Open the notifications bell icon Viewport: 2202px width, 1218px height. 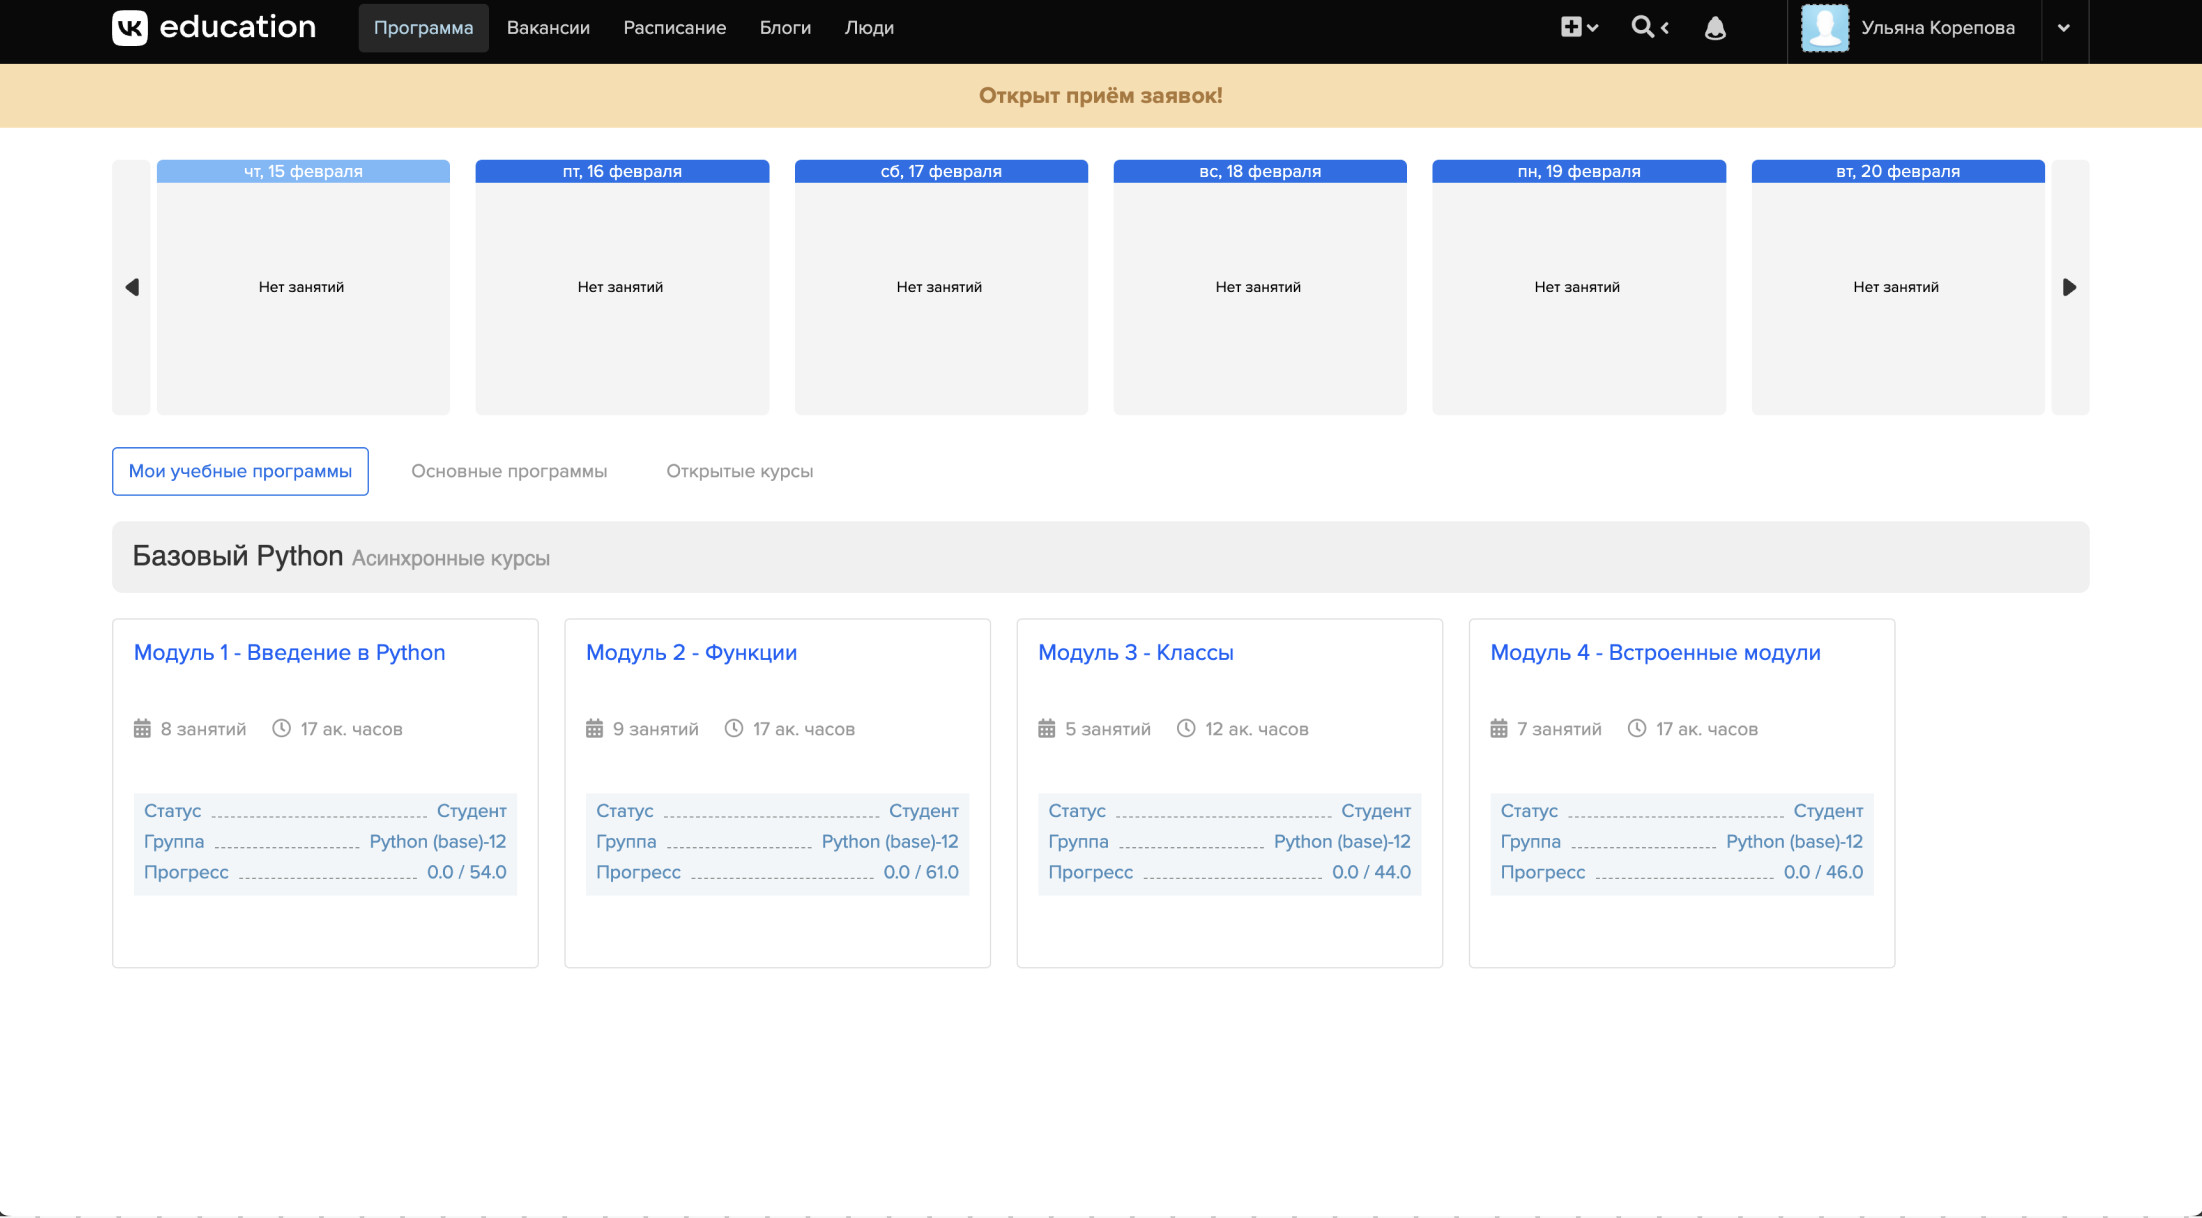(1715, 28)
